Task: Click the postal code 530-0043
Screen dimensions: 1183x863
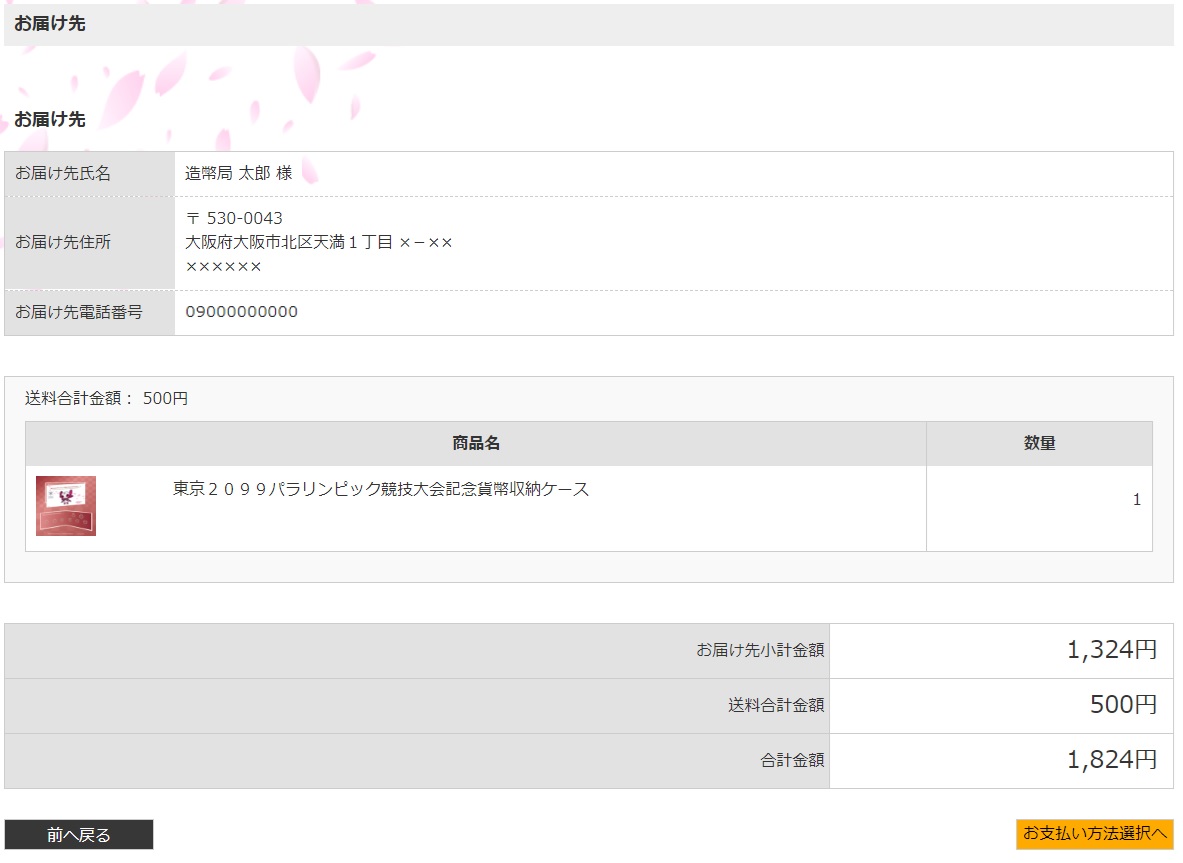Action: click(x=244, y=218)
